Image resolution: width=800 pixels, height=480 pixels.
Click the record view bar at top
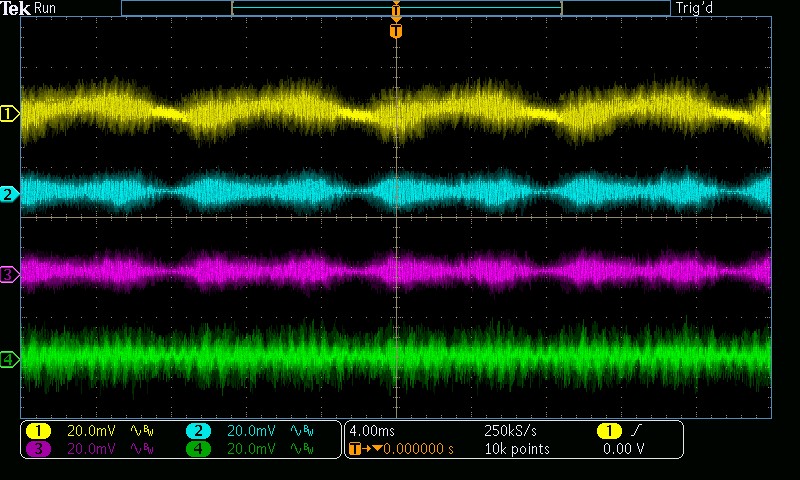[396, 8]
